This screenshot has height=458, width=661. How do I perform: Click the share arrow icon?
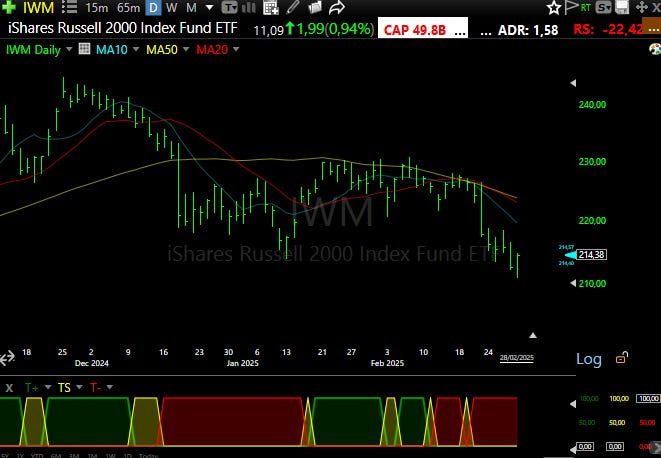coord(336,7)
